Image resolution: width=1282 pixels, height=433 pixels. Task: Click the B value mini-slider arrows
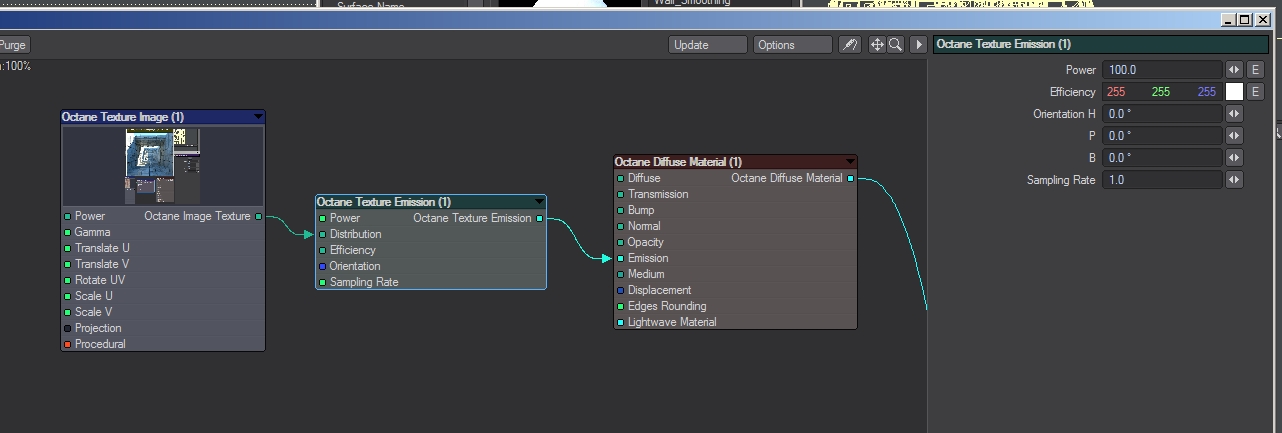[1234, 158]
